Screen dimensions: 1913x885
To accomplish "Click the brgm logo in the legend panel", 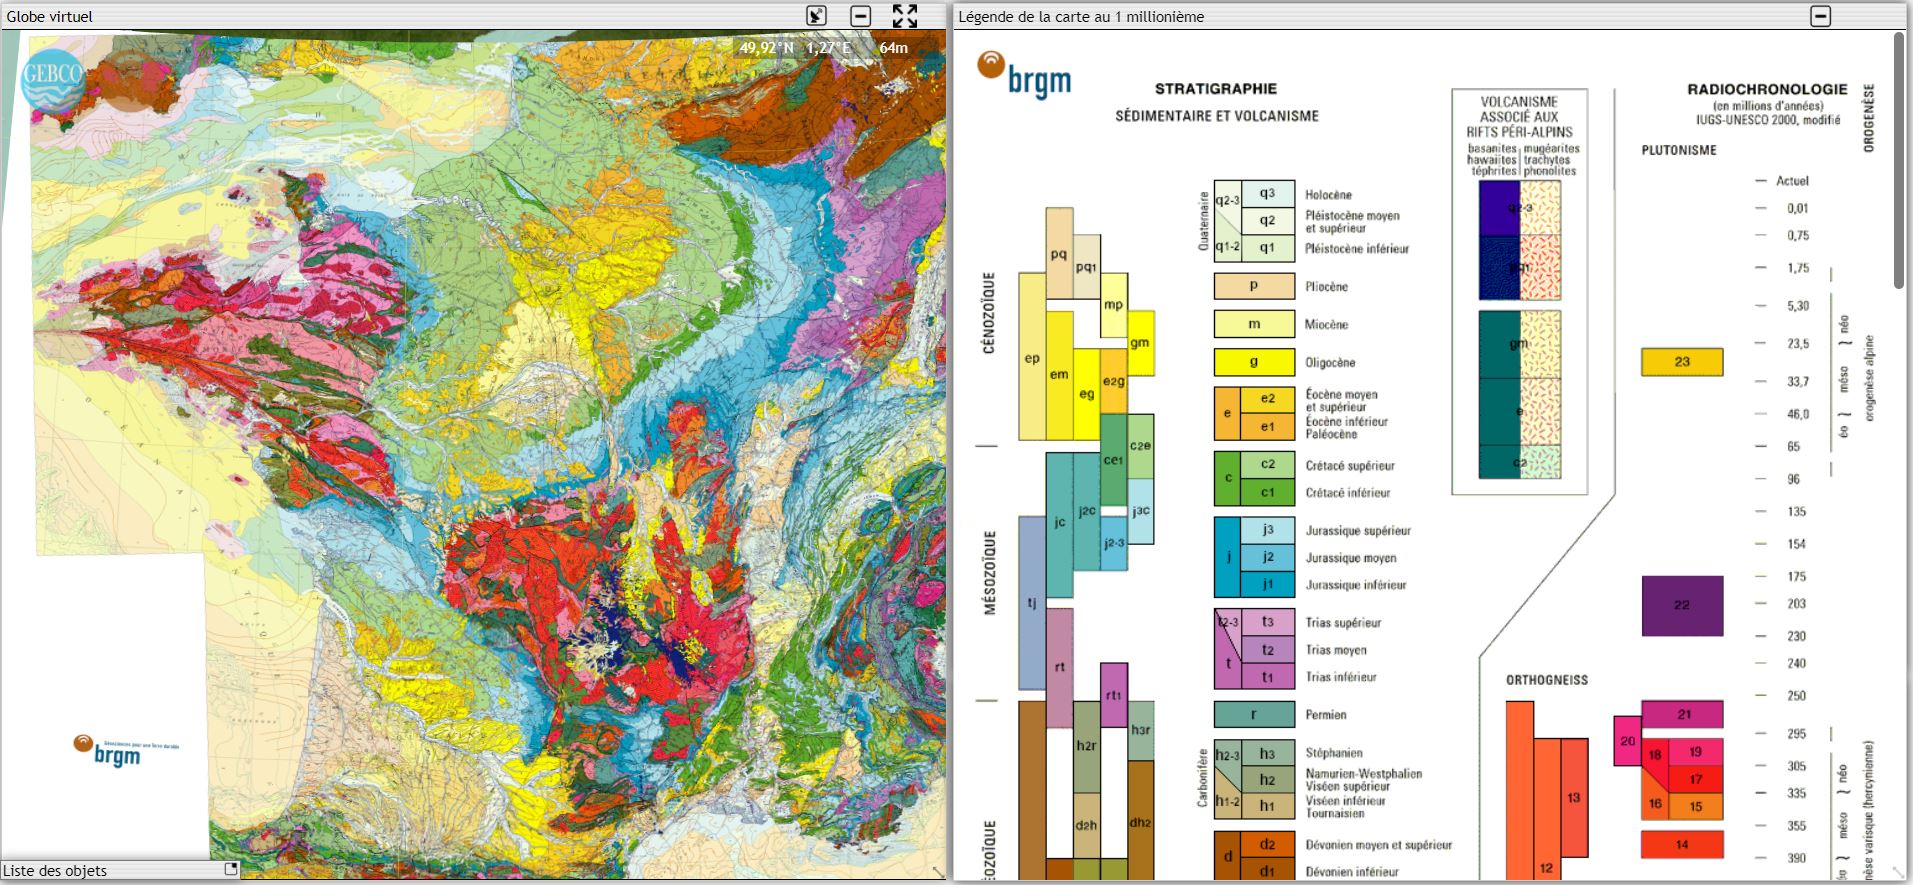I will [x=1025, y=76].
